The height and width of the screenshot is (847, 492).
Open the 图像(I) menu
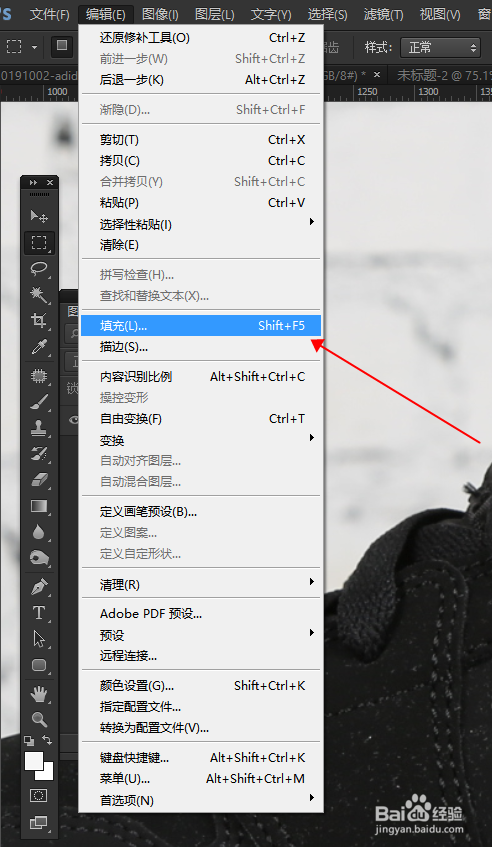160,15
